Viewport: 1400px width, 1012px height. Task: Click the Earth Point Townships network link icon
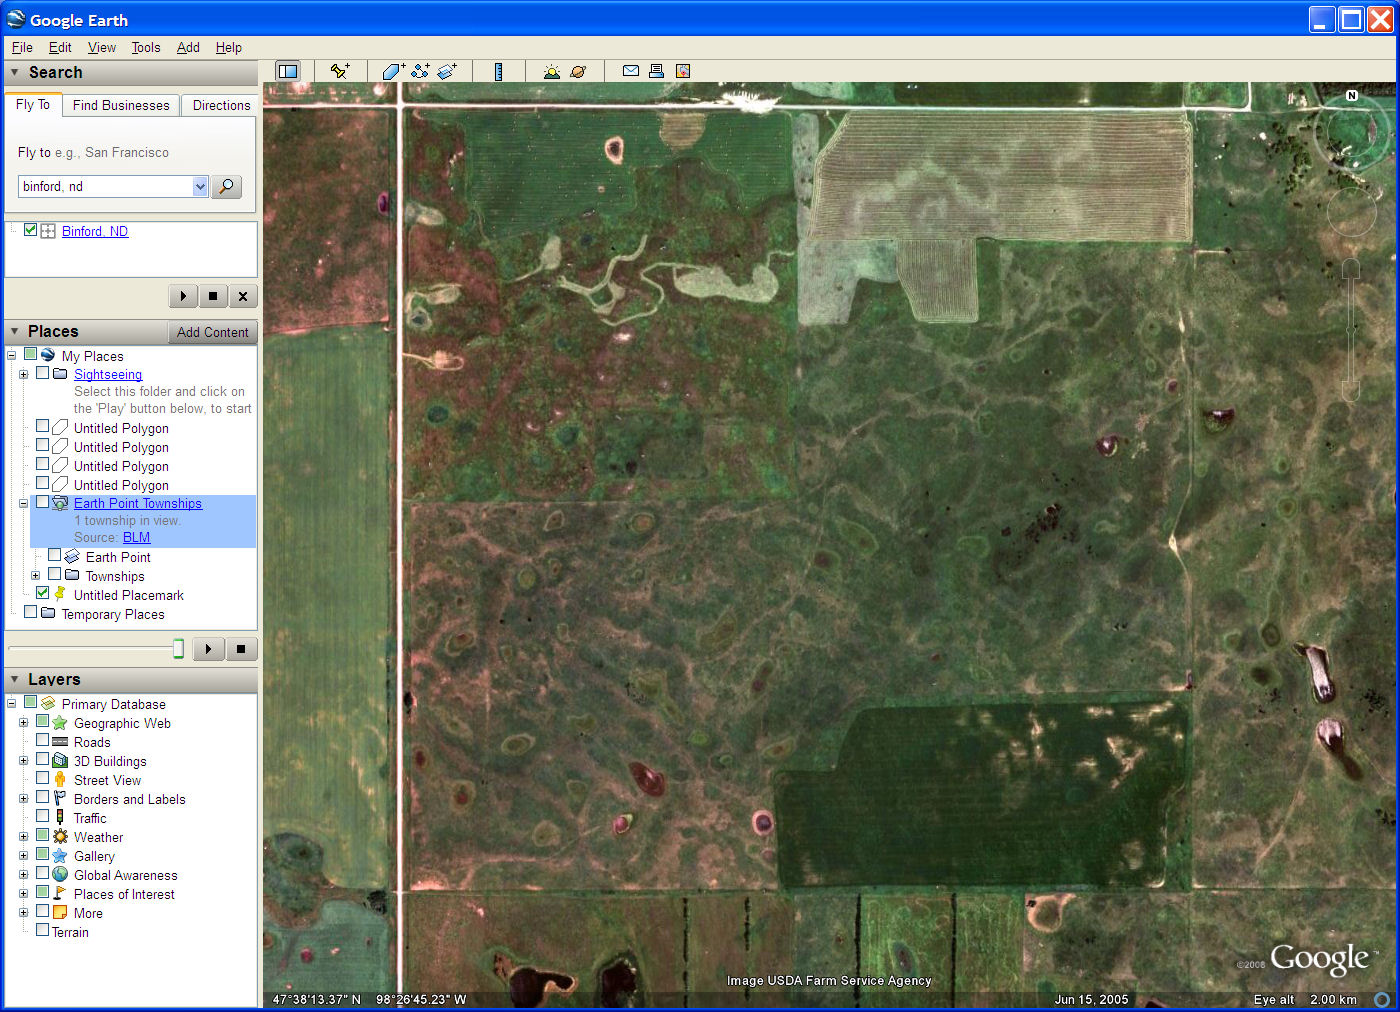point(60,503)
